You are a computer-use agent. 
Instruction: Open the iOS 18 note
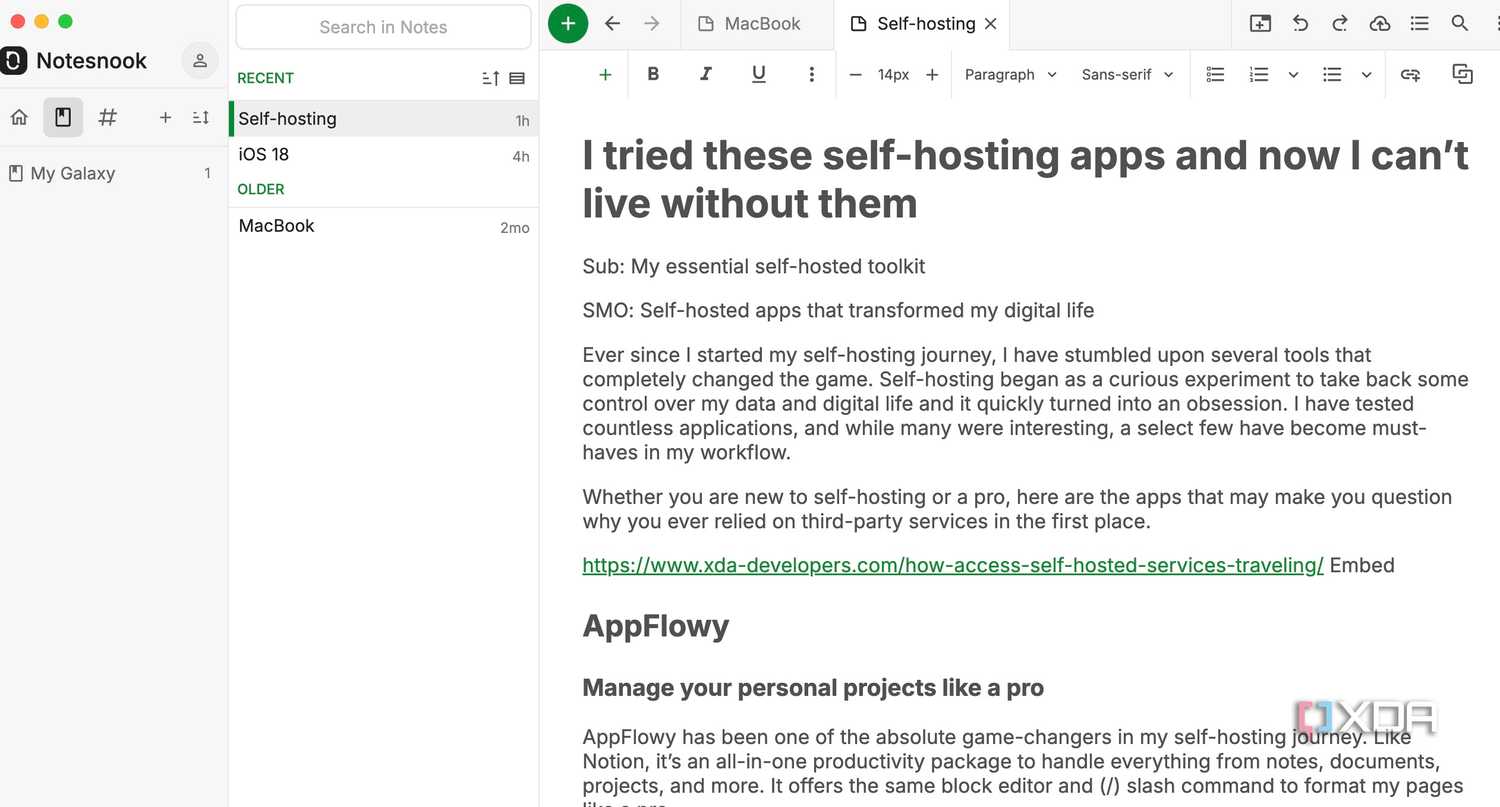[384, 155]
